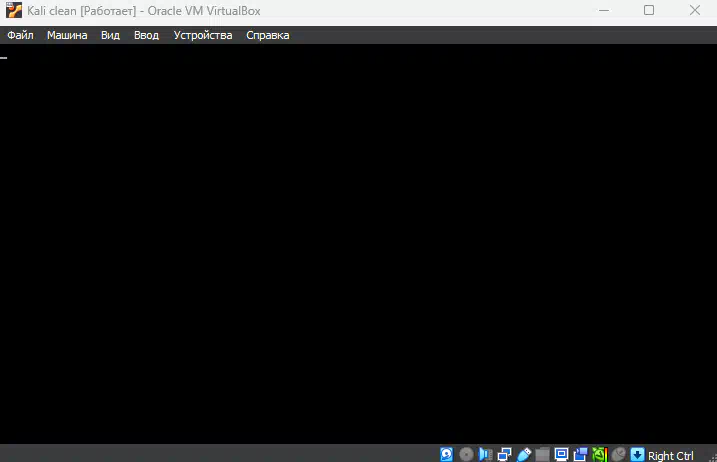Open the Устройства menu

[x=203, y=35]
